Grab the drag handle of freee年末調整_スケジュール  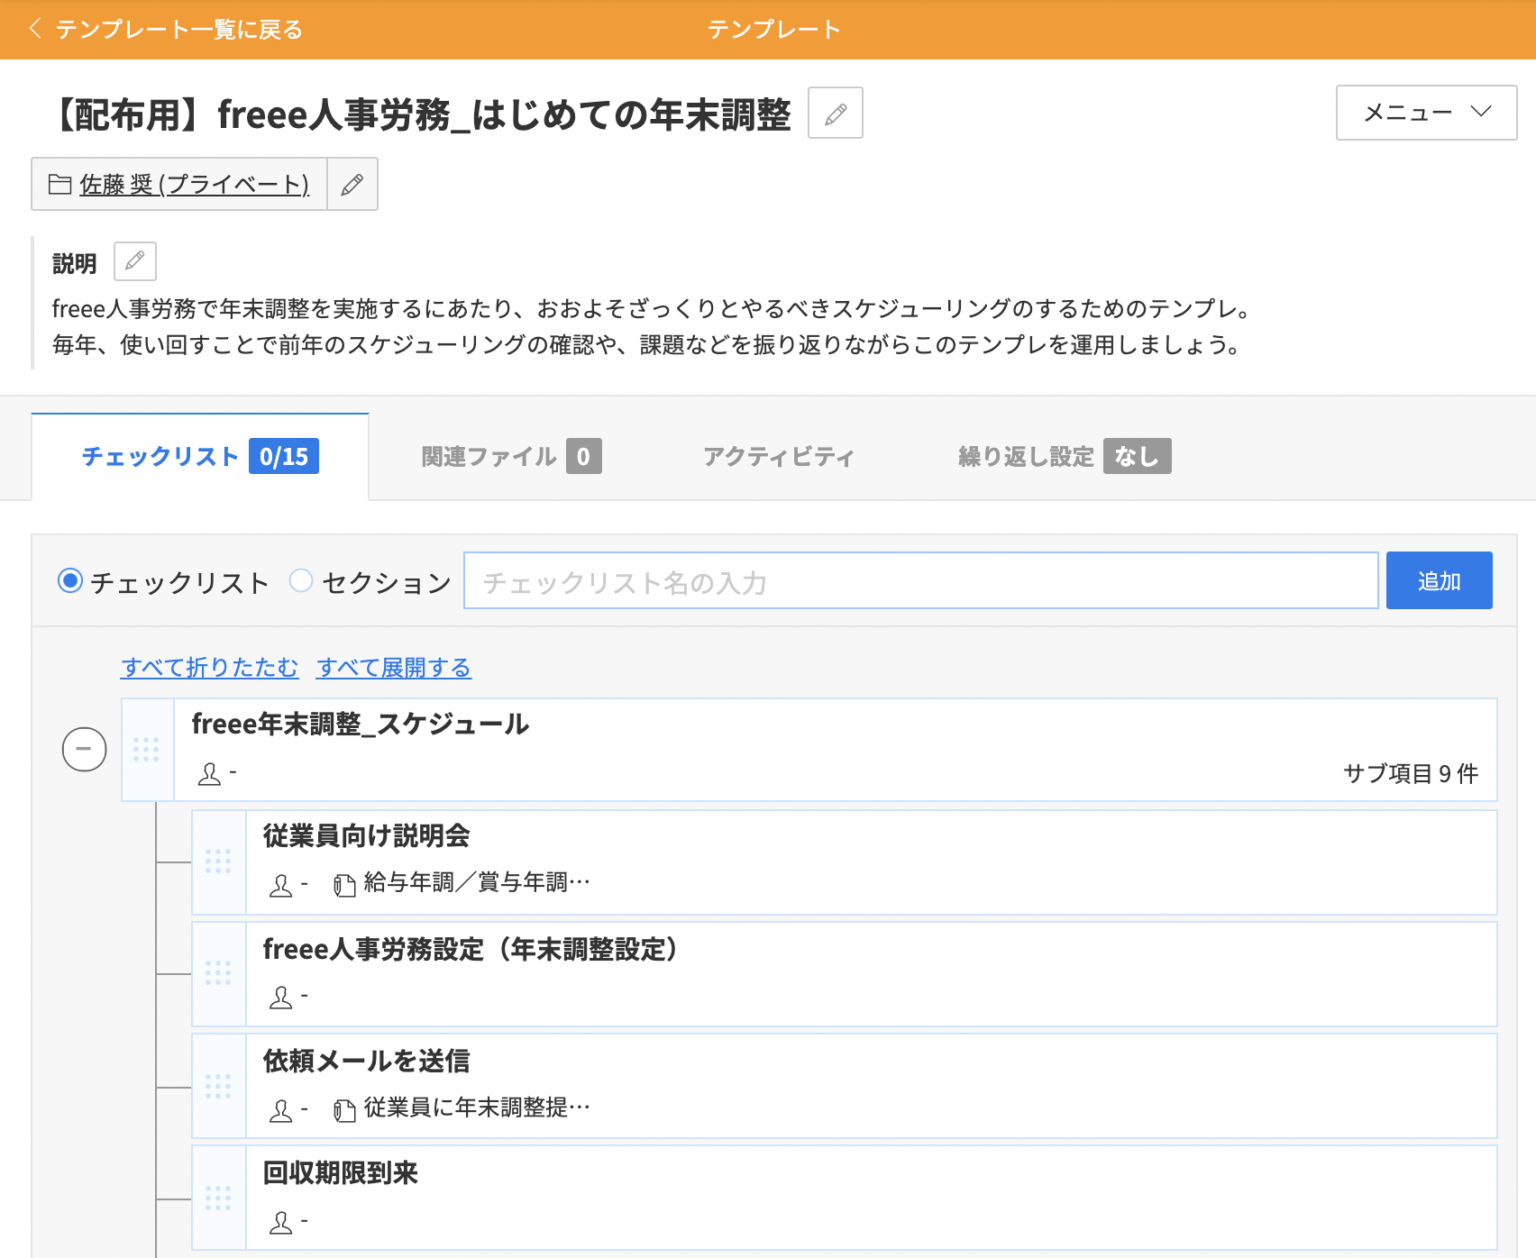(x=147, y=749)
